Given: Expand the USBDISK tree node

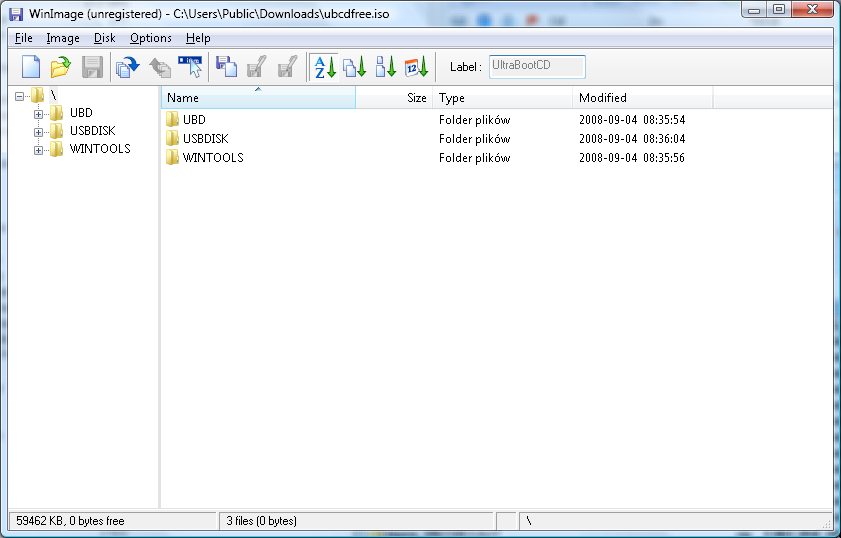Looking at the screenshot, I should [38, 132].
